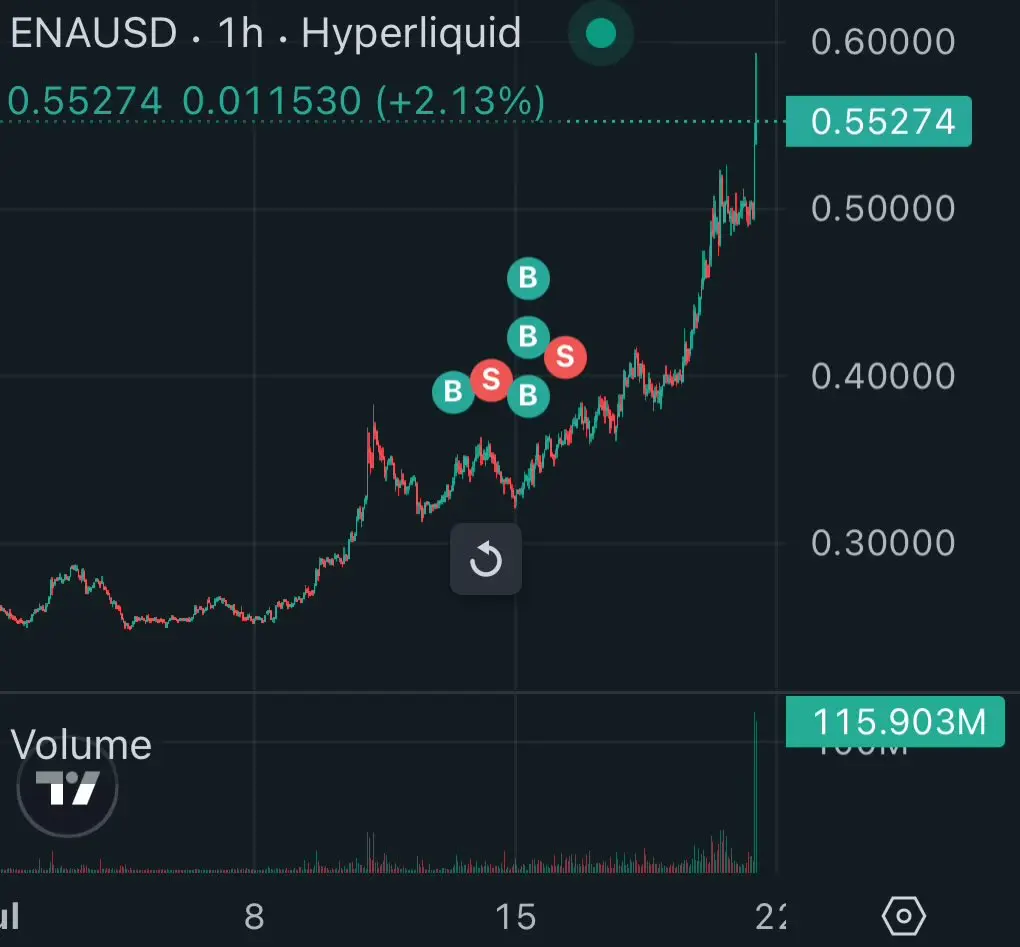The height and width of the screenshot is (947, 1020).
Task: Click the tallest green volume bar
Action: (x=755, y=792)
